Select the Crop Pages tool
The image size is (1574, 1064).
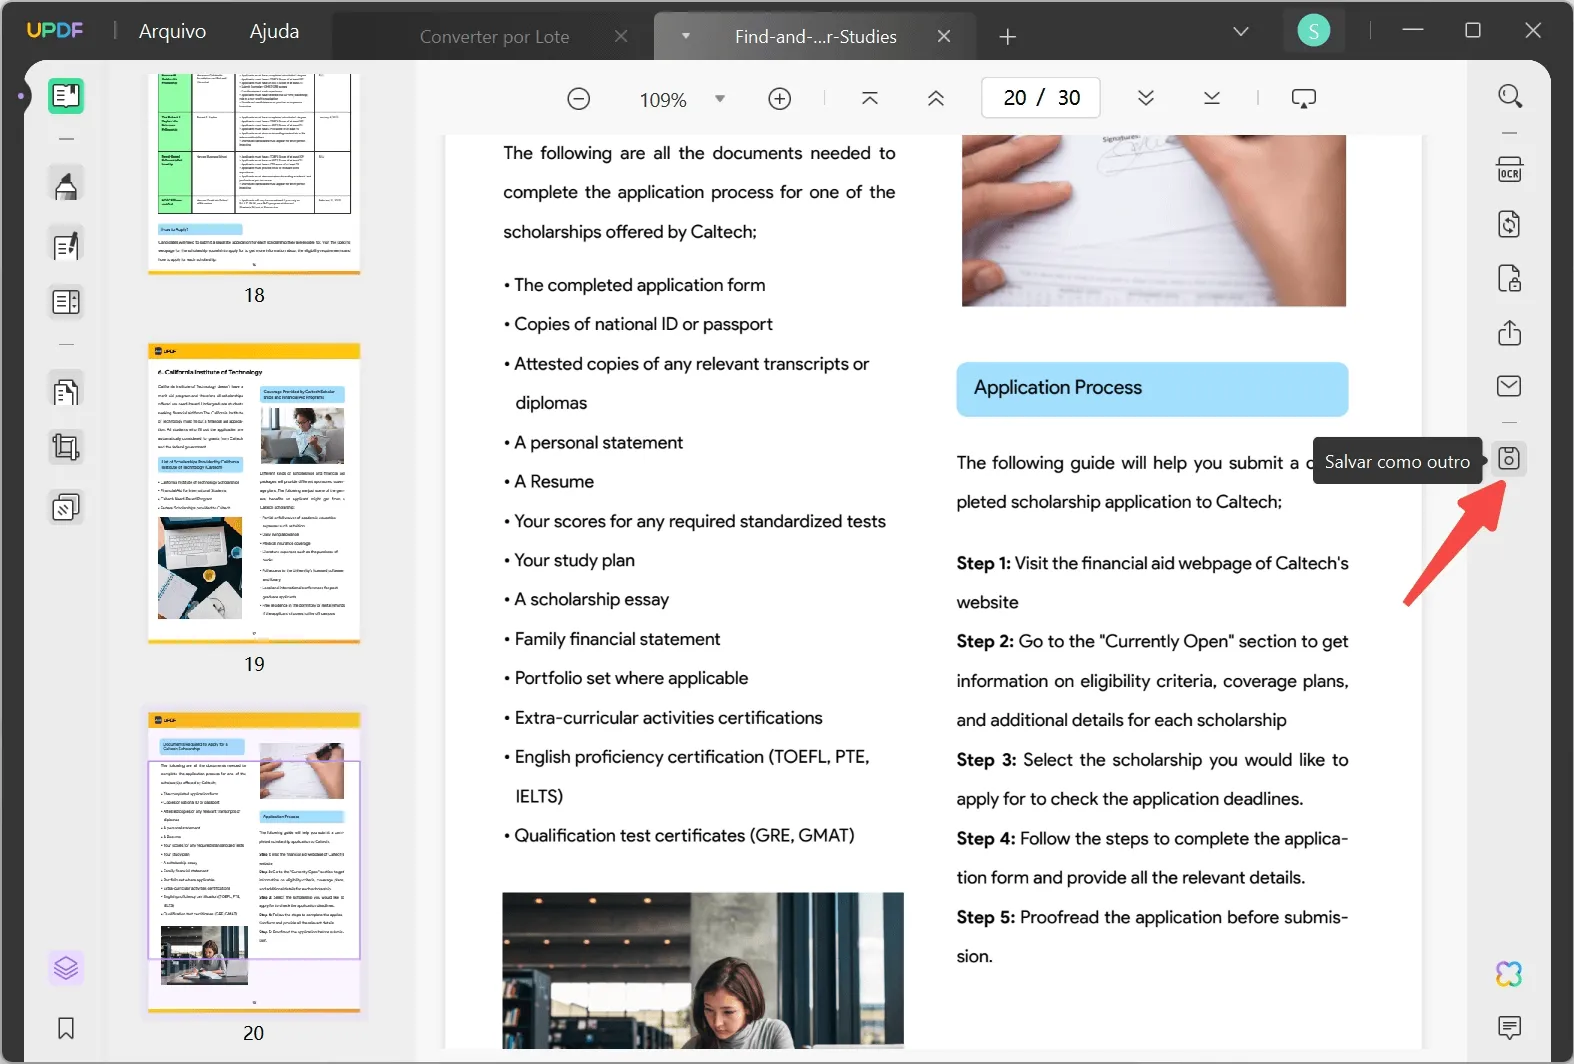pos(66,447)
